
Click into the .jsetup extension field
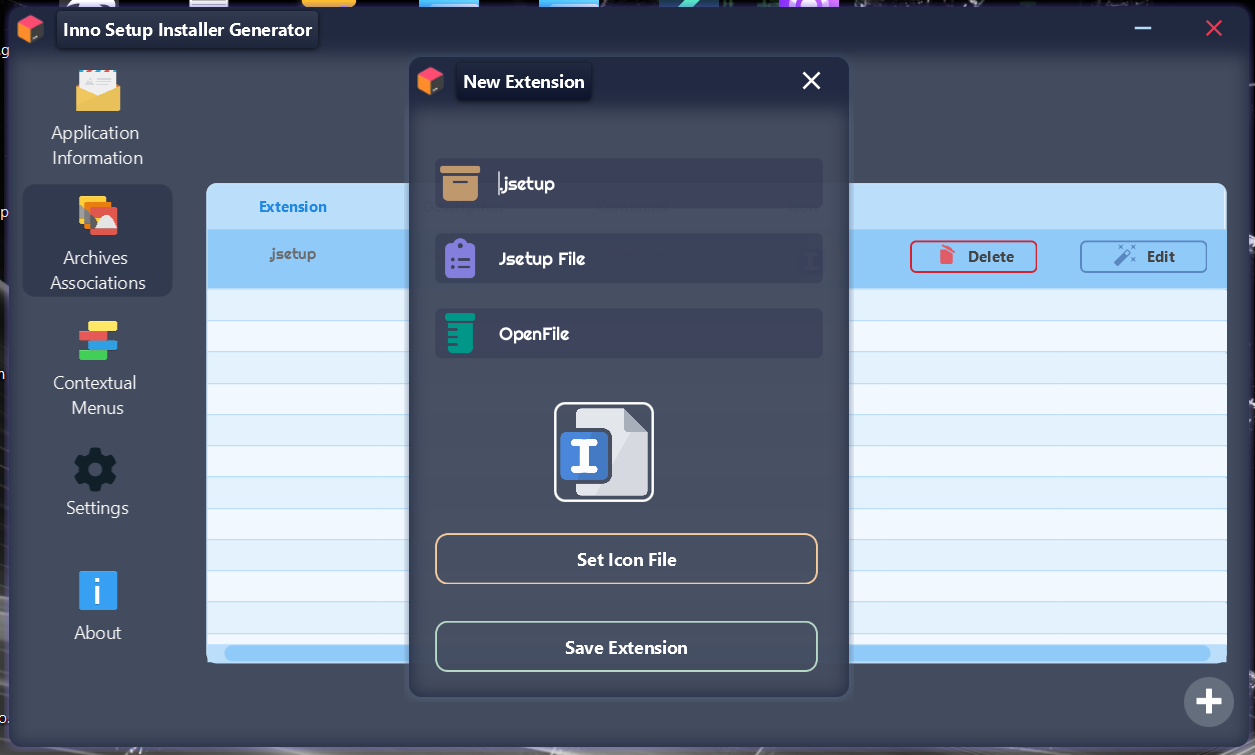click(x=629, y=183)
